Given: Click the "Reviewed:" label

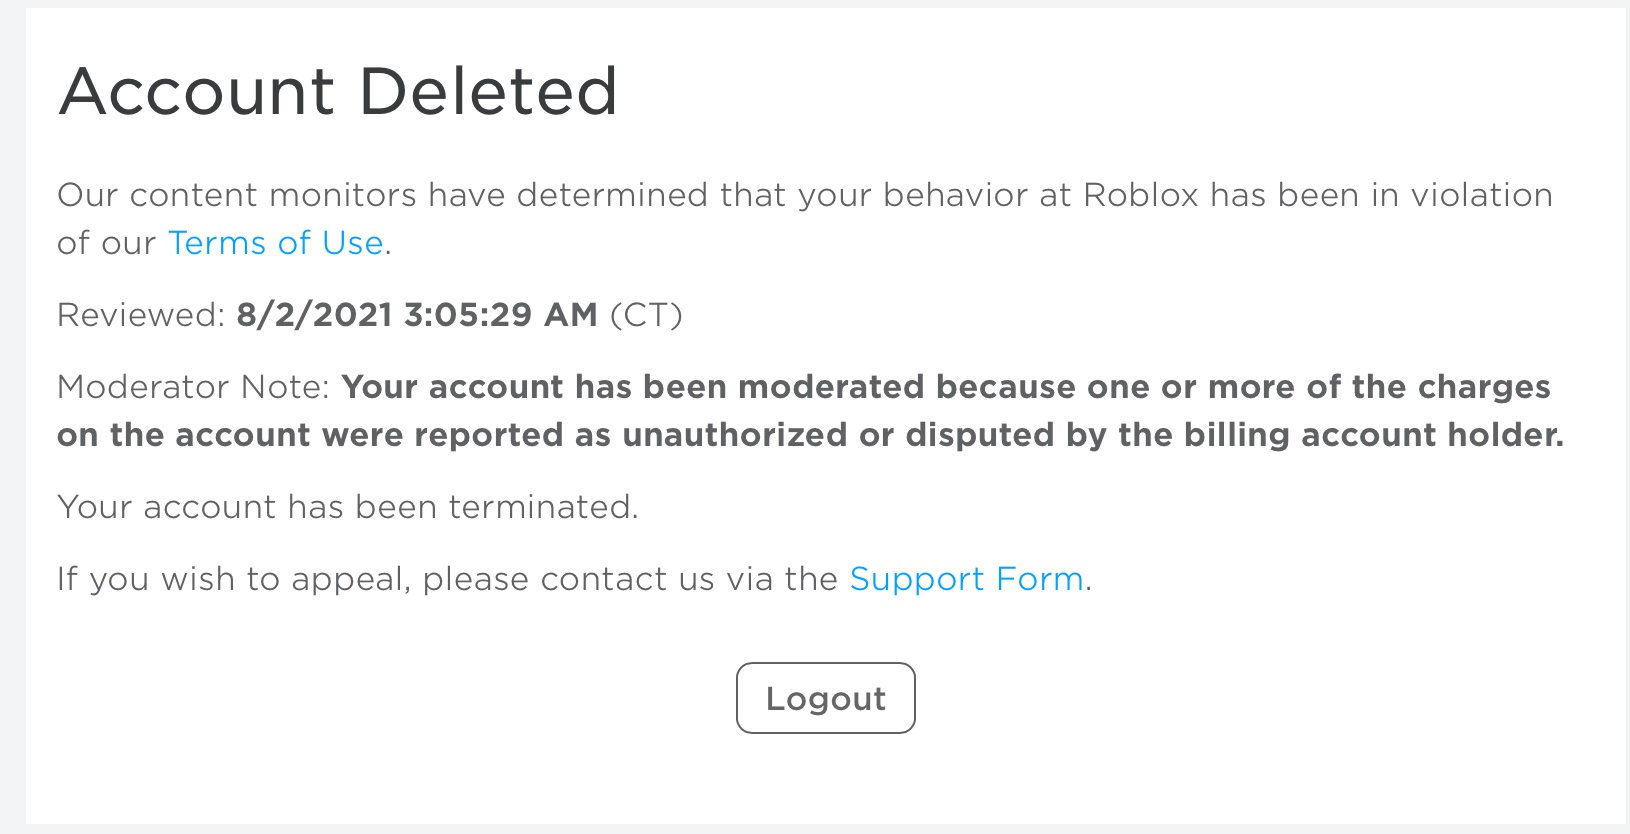Looking at the screenshot, I should (x=141, y=315).
